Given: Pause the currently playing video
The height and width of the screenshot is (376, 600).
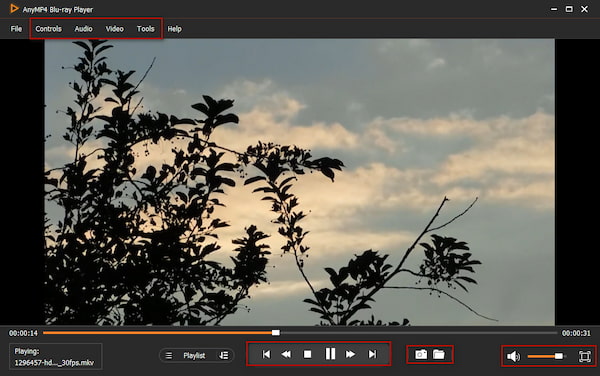Looking at the screenshot, I should tap(330, 354).
